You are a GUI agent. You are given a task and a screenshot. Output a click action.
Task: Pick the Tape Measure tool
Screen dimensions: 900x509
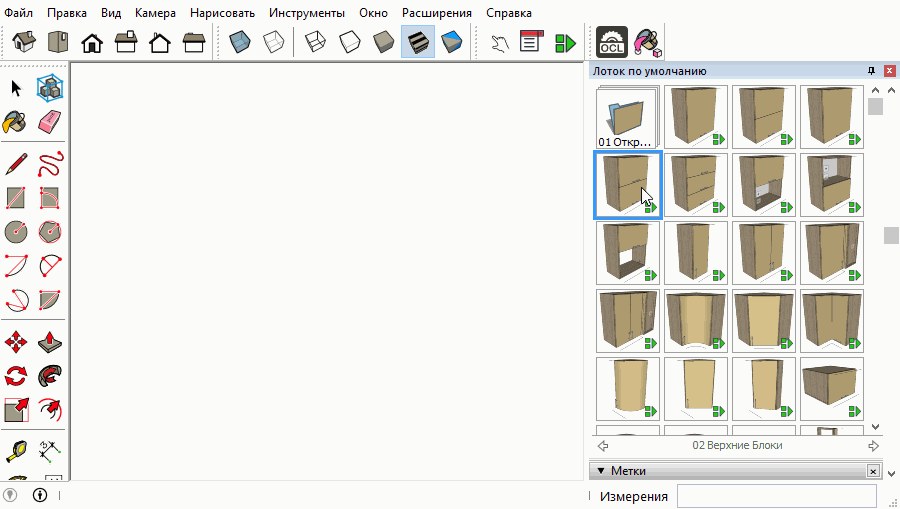point(15,452)
